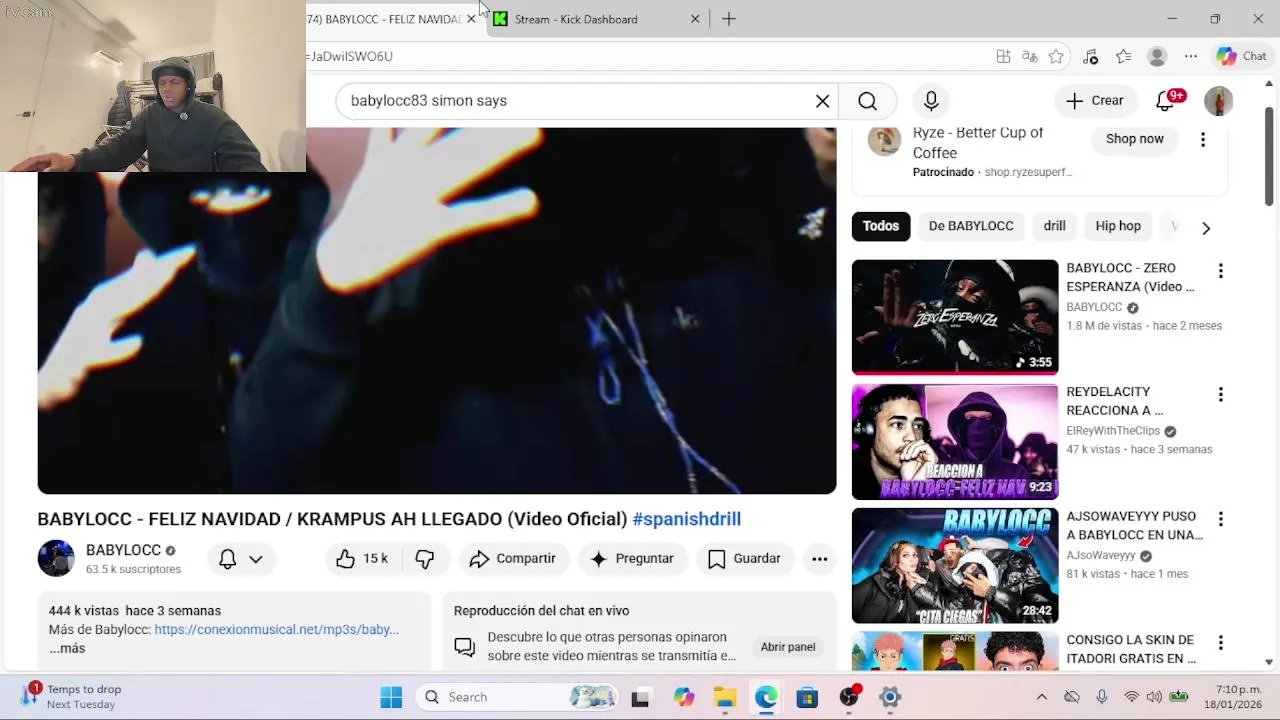Image resolution: width=1280 pixels, height=720 pixels.
Task: Open the taskbar Settings gear app
Action: (890, 697)
